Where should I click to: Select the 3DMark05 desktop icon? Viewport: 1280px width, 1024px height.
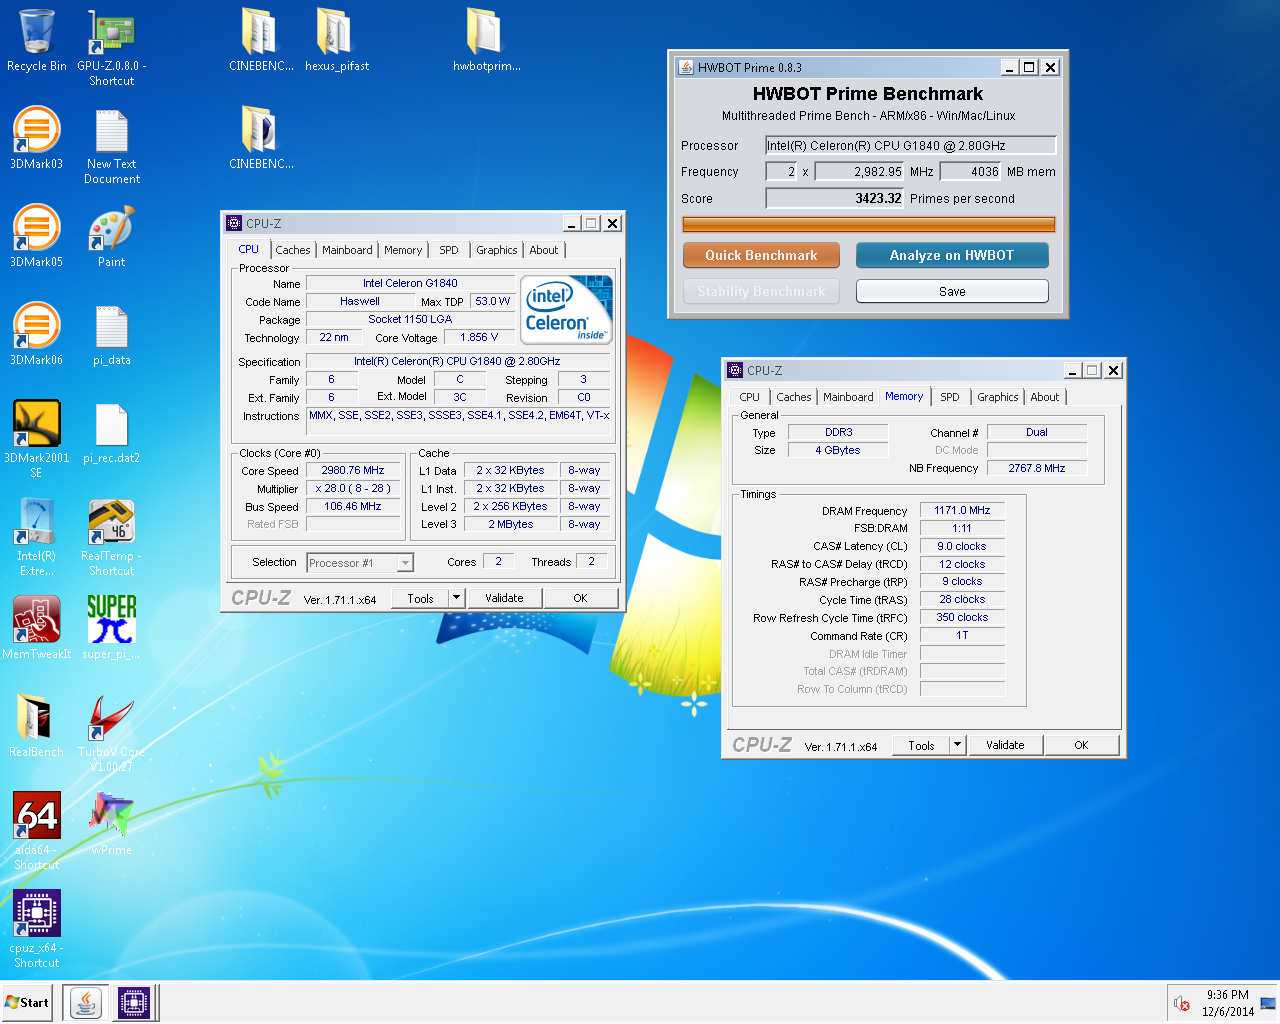point(37,236)
